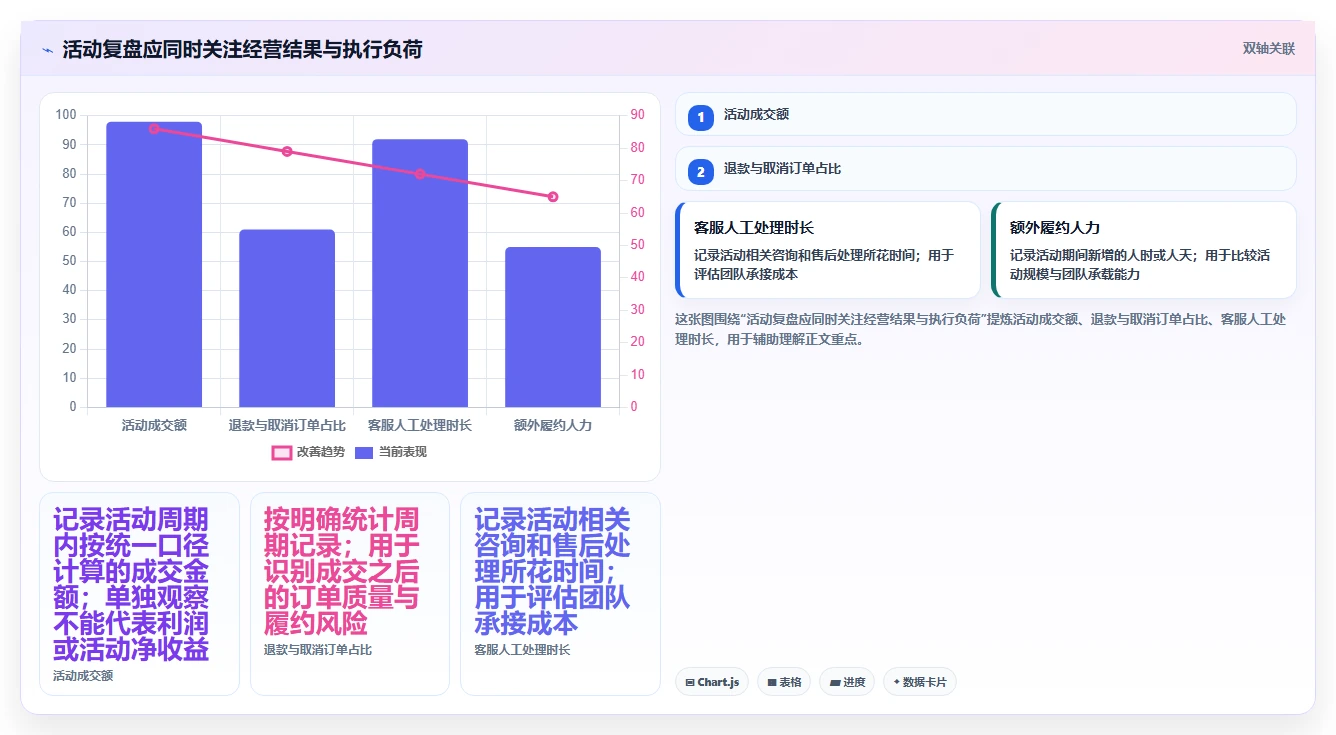This screenshot has height=735, width=1336.
Task: Click x-axis label 客服人工处理时长
Action: click(420, 425)
